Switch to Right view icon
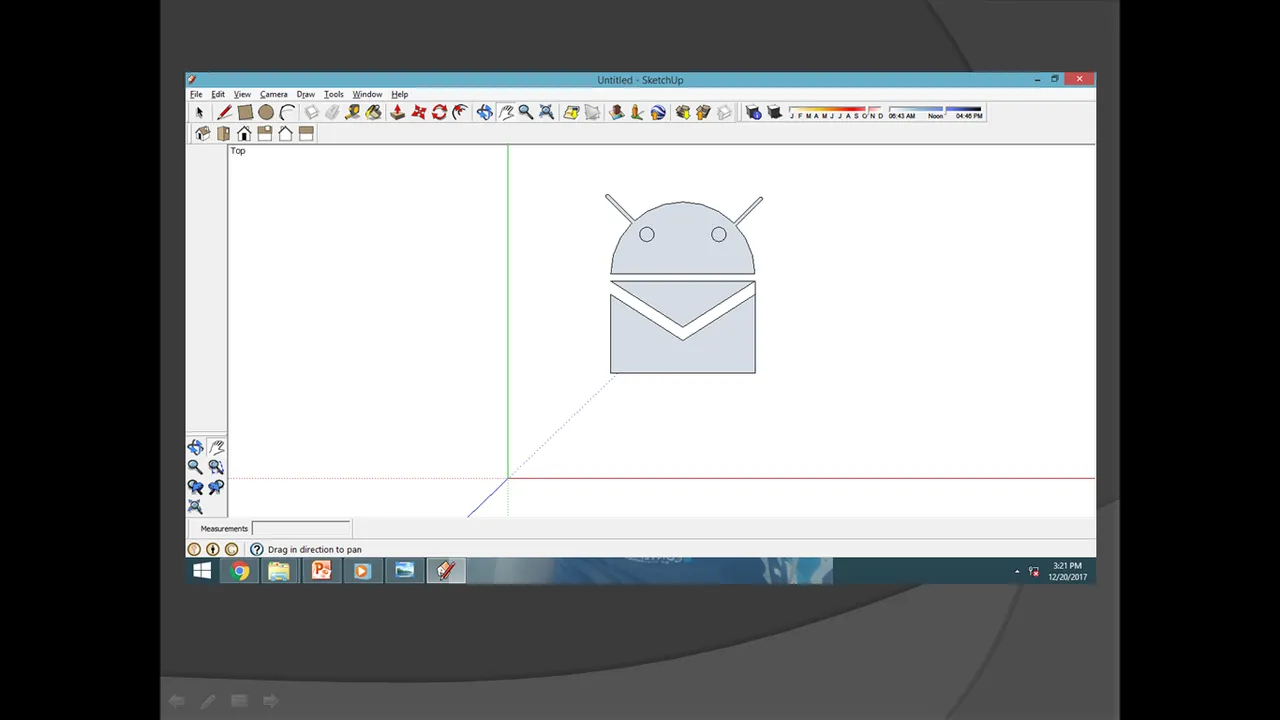This screenshot has width=1280, height=720. click(265, 133)
